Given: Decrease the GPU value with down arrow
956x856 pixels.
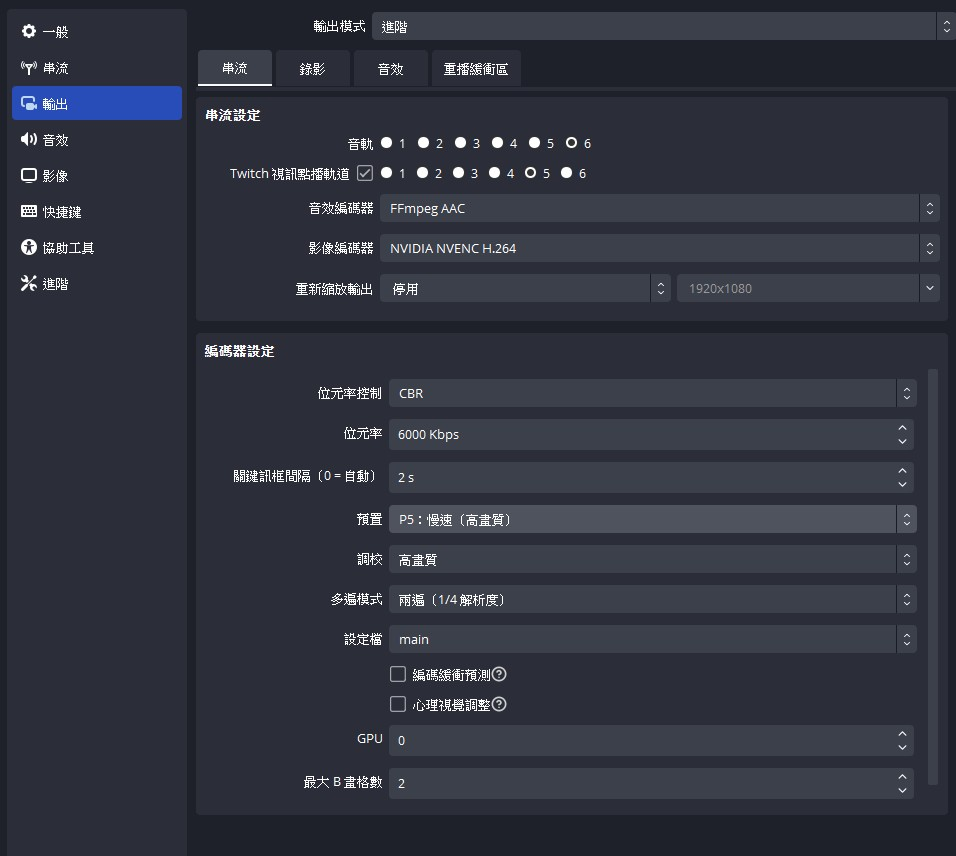Looking at the screenshot, I should tap(902, 747).
